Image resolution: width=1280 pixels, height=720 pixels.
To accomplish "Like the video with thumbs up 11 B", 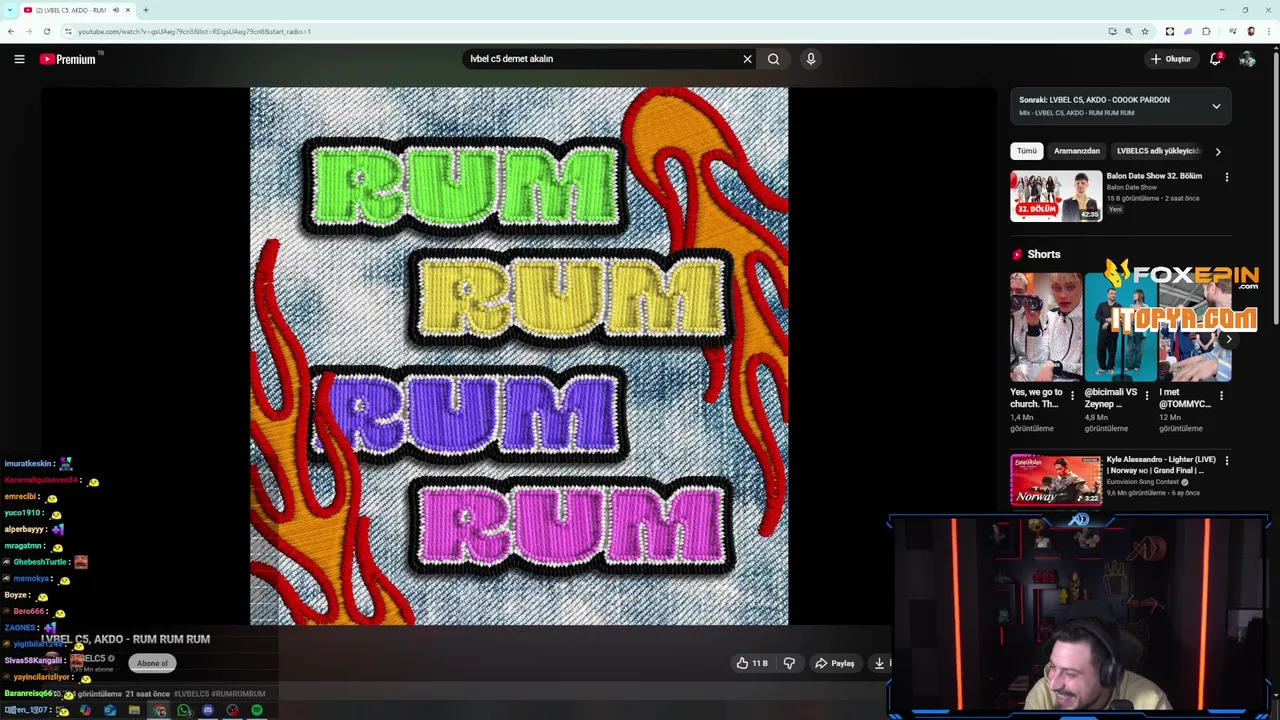I will (x=752, y=663).
